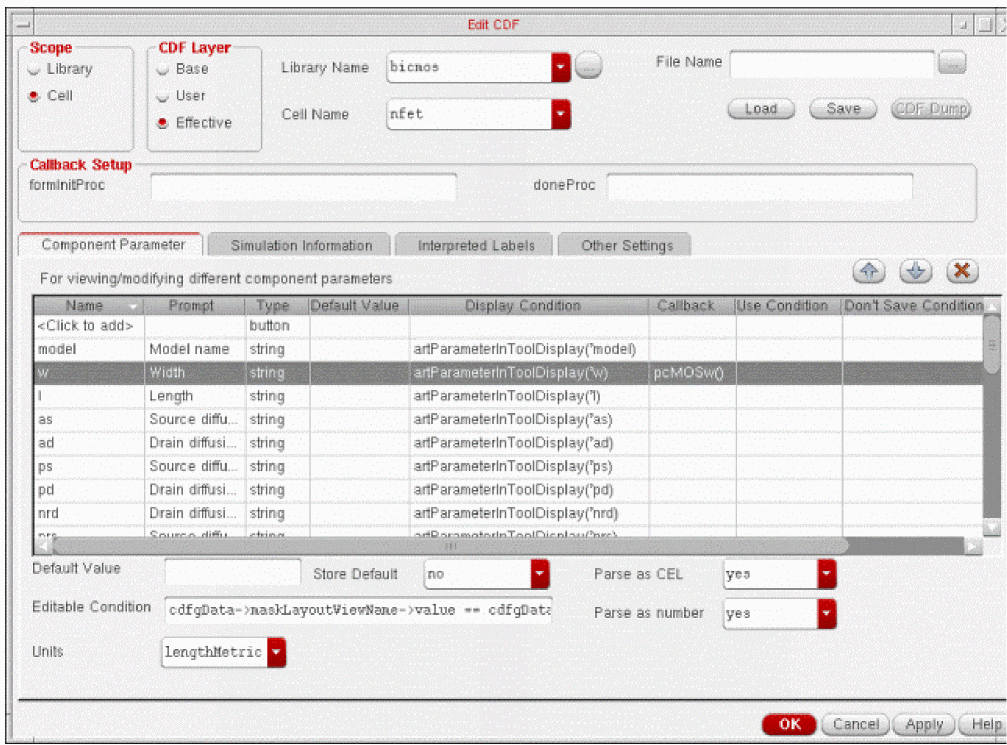1007x745 pixels.
Task: Click the move parameter down arrow icon
Action: (915, 272)
